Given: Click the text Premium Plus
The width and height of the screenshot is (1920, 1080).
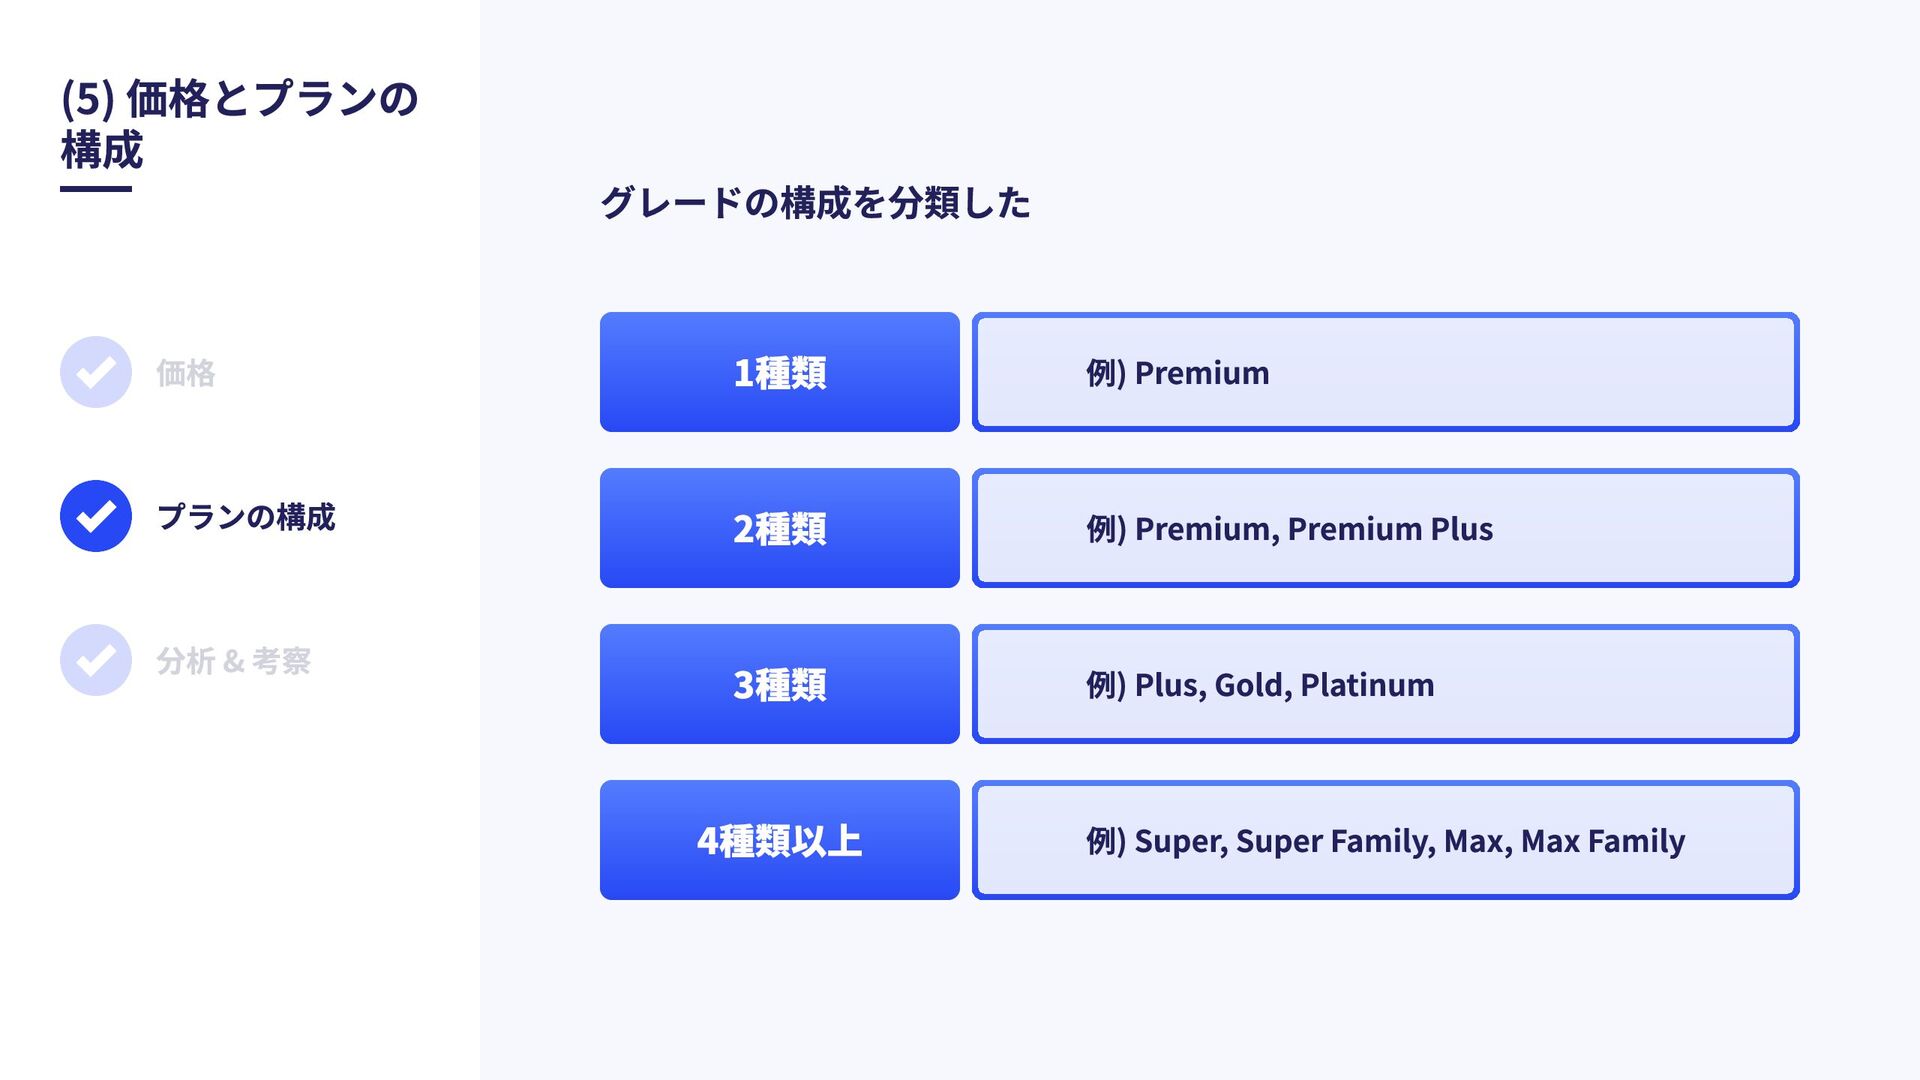Looking at the screenshot, I should (1390, 529).
